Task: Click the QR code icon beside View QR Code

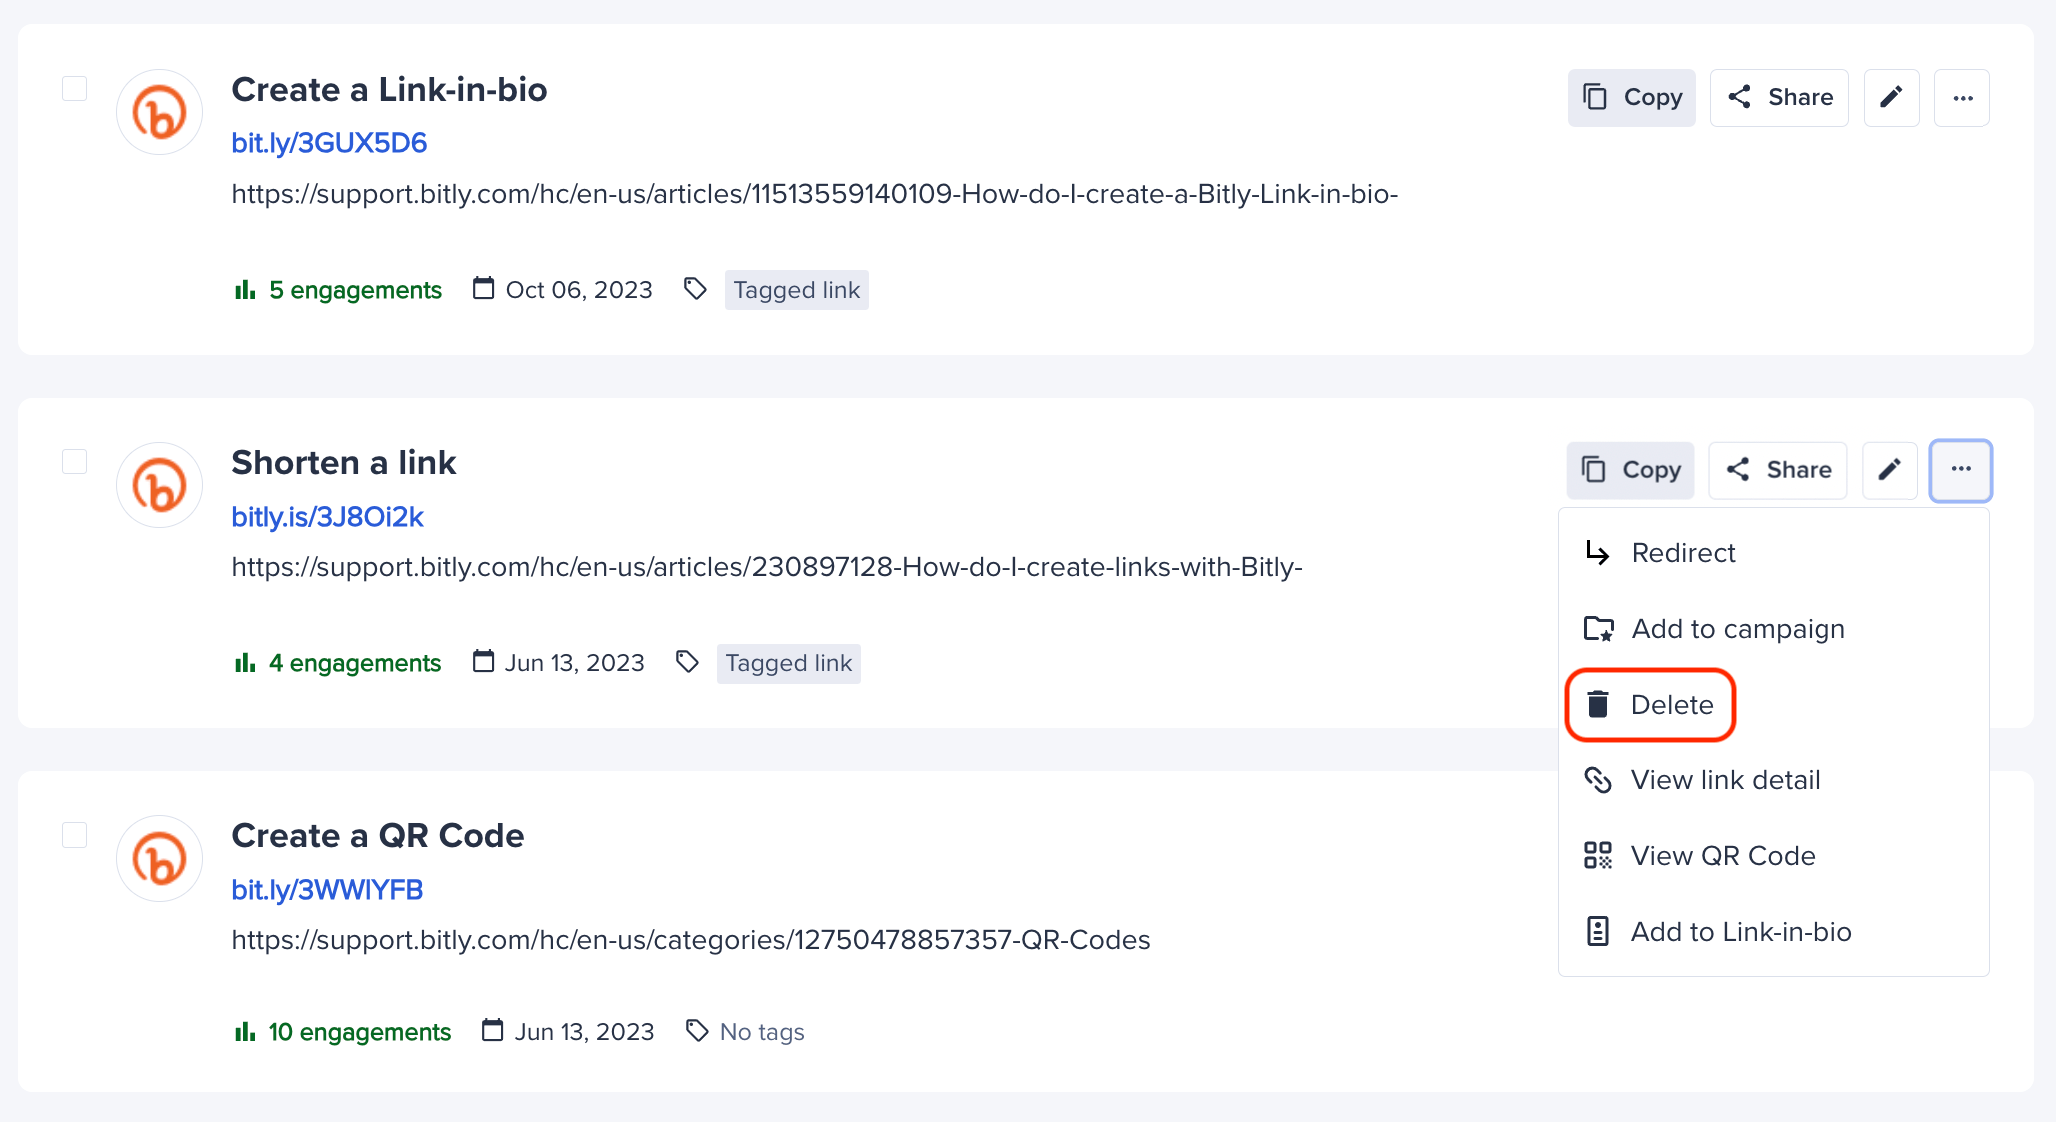Action: coord(1598,855)
